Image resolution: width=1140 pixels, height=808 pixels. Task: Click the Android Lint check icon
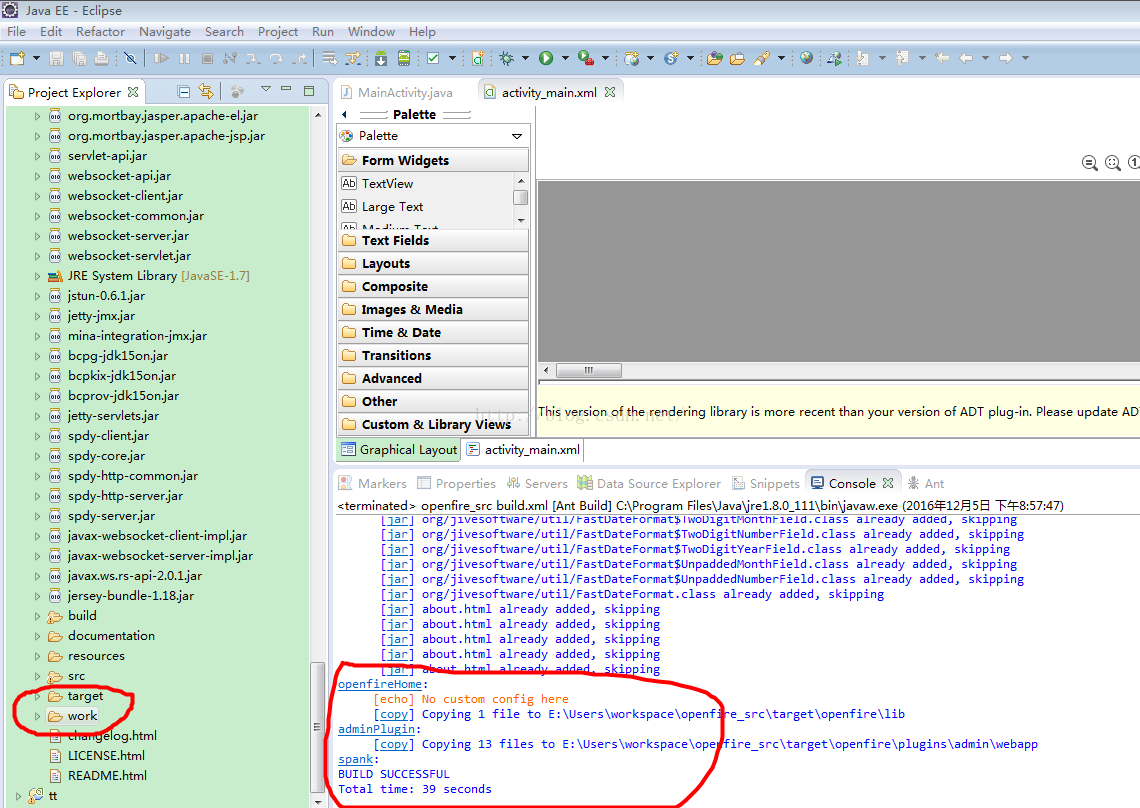pos(433,58)
